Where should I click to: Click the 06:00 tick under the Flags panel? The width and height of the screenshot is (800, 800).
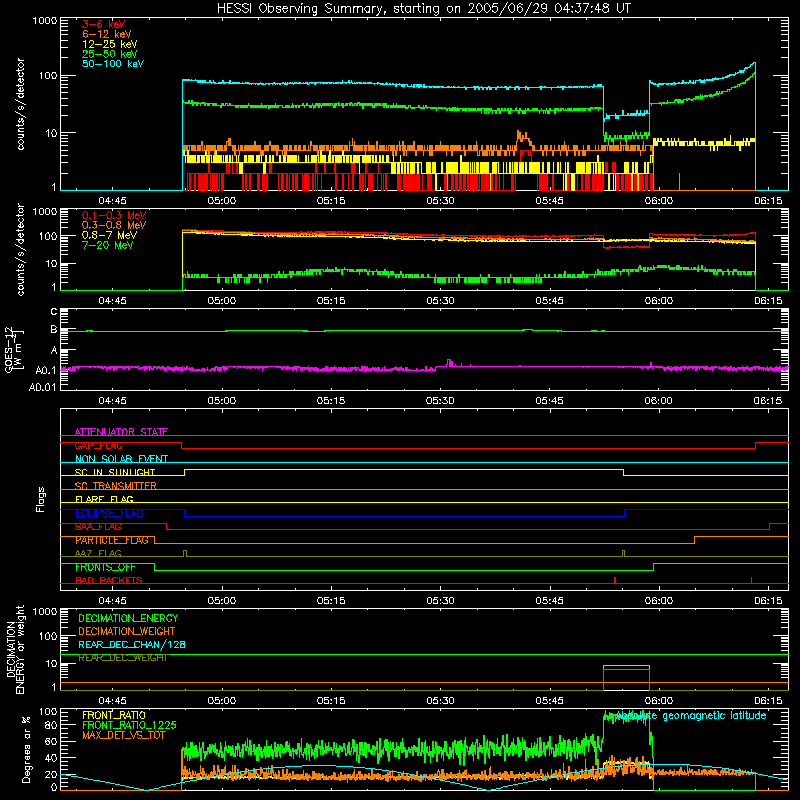click(659, 601)
